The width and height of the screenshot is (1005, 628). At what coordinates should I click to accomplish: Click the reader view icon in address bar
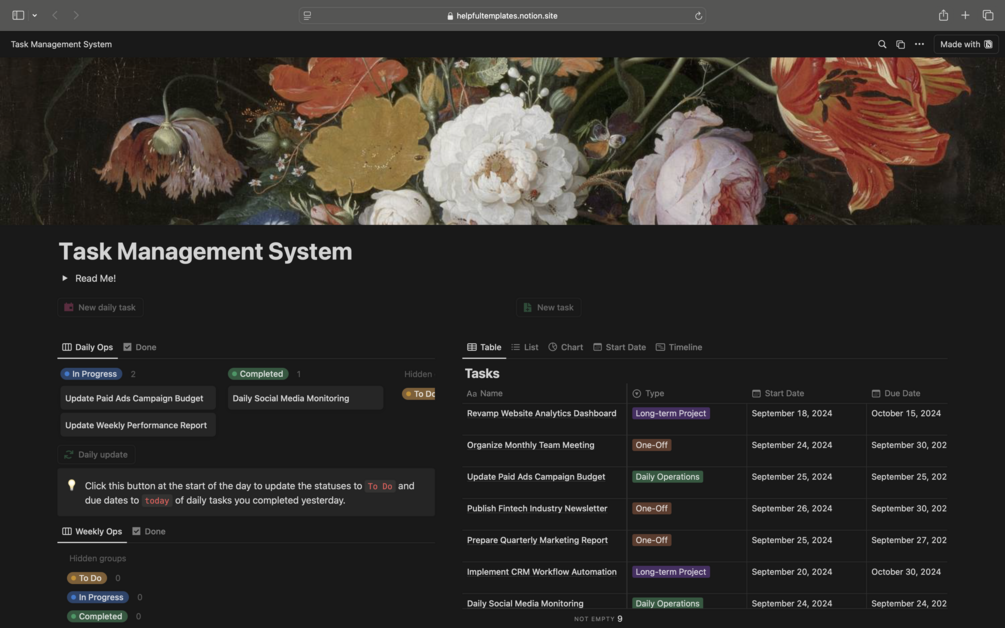point(308,15)
